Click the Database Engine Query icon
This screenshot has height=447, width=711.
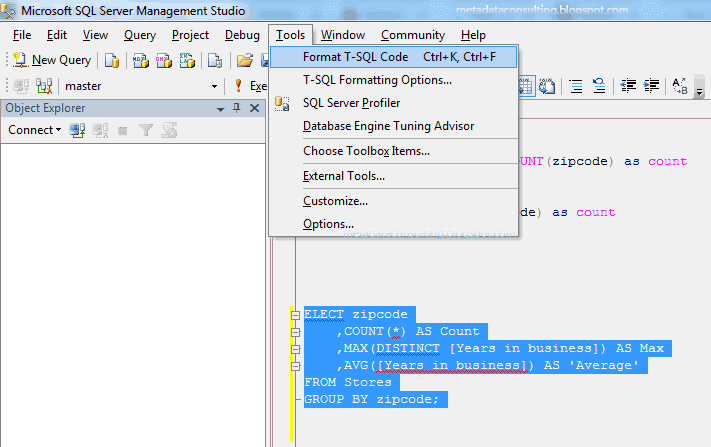tap(112, 60)
